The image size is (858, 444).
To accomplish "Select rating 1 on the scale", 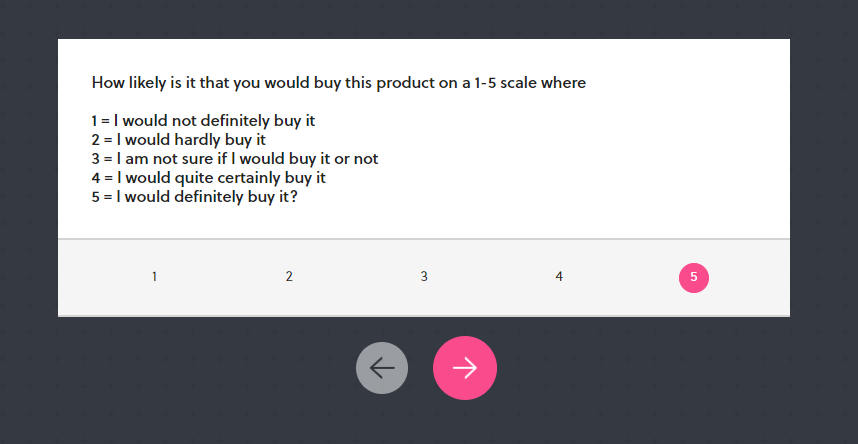I will [154, 277].
